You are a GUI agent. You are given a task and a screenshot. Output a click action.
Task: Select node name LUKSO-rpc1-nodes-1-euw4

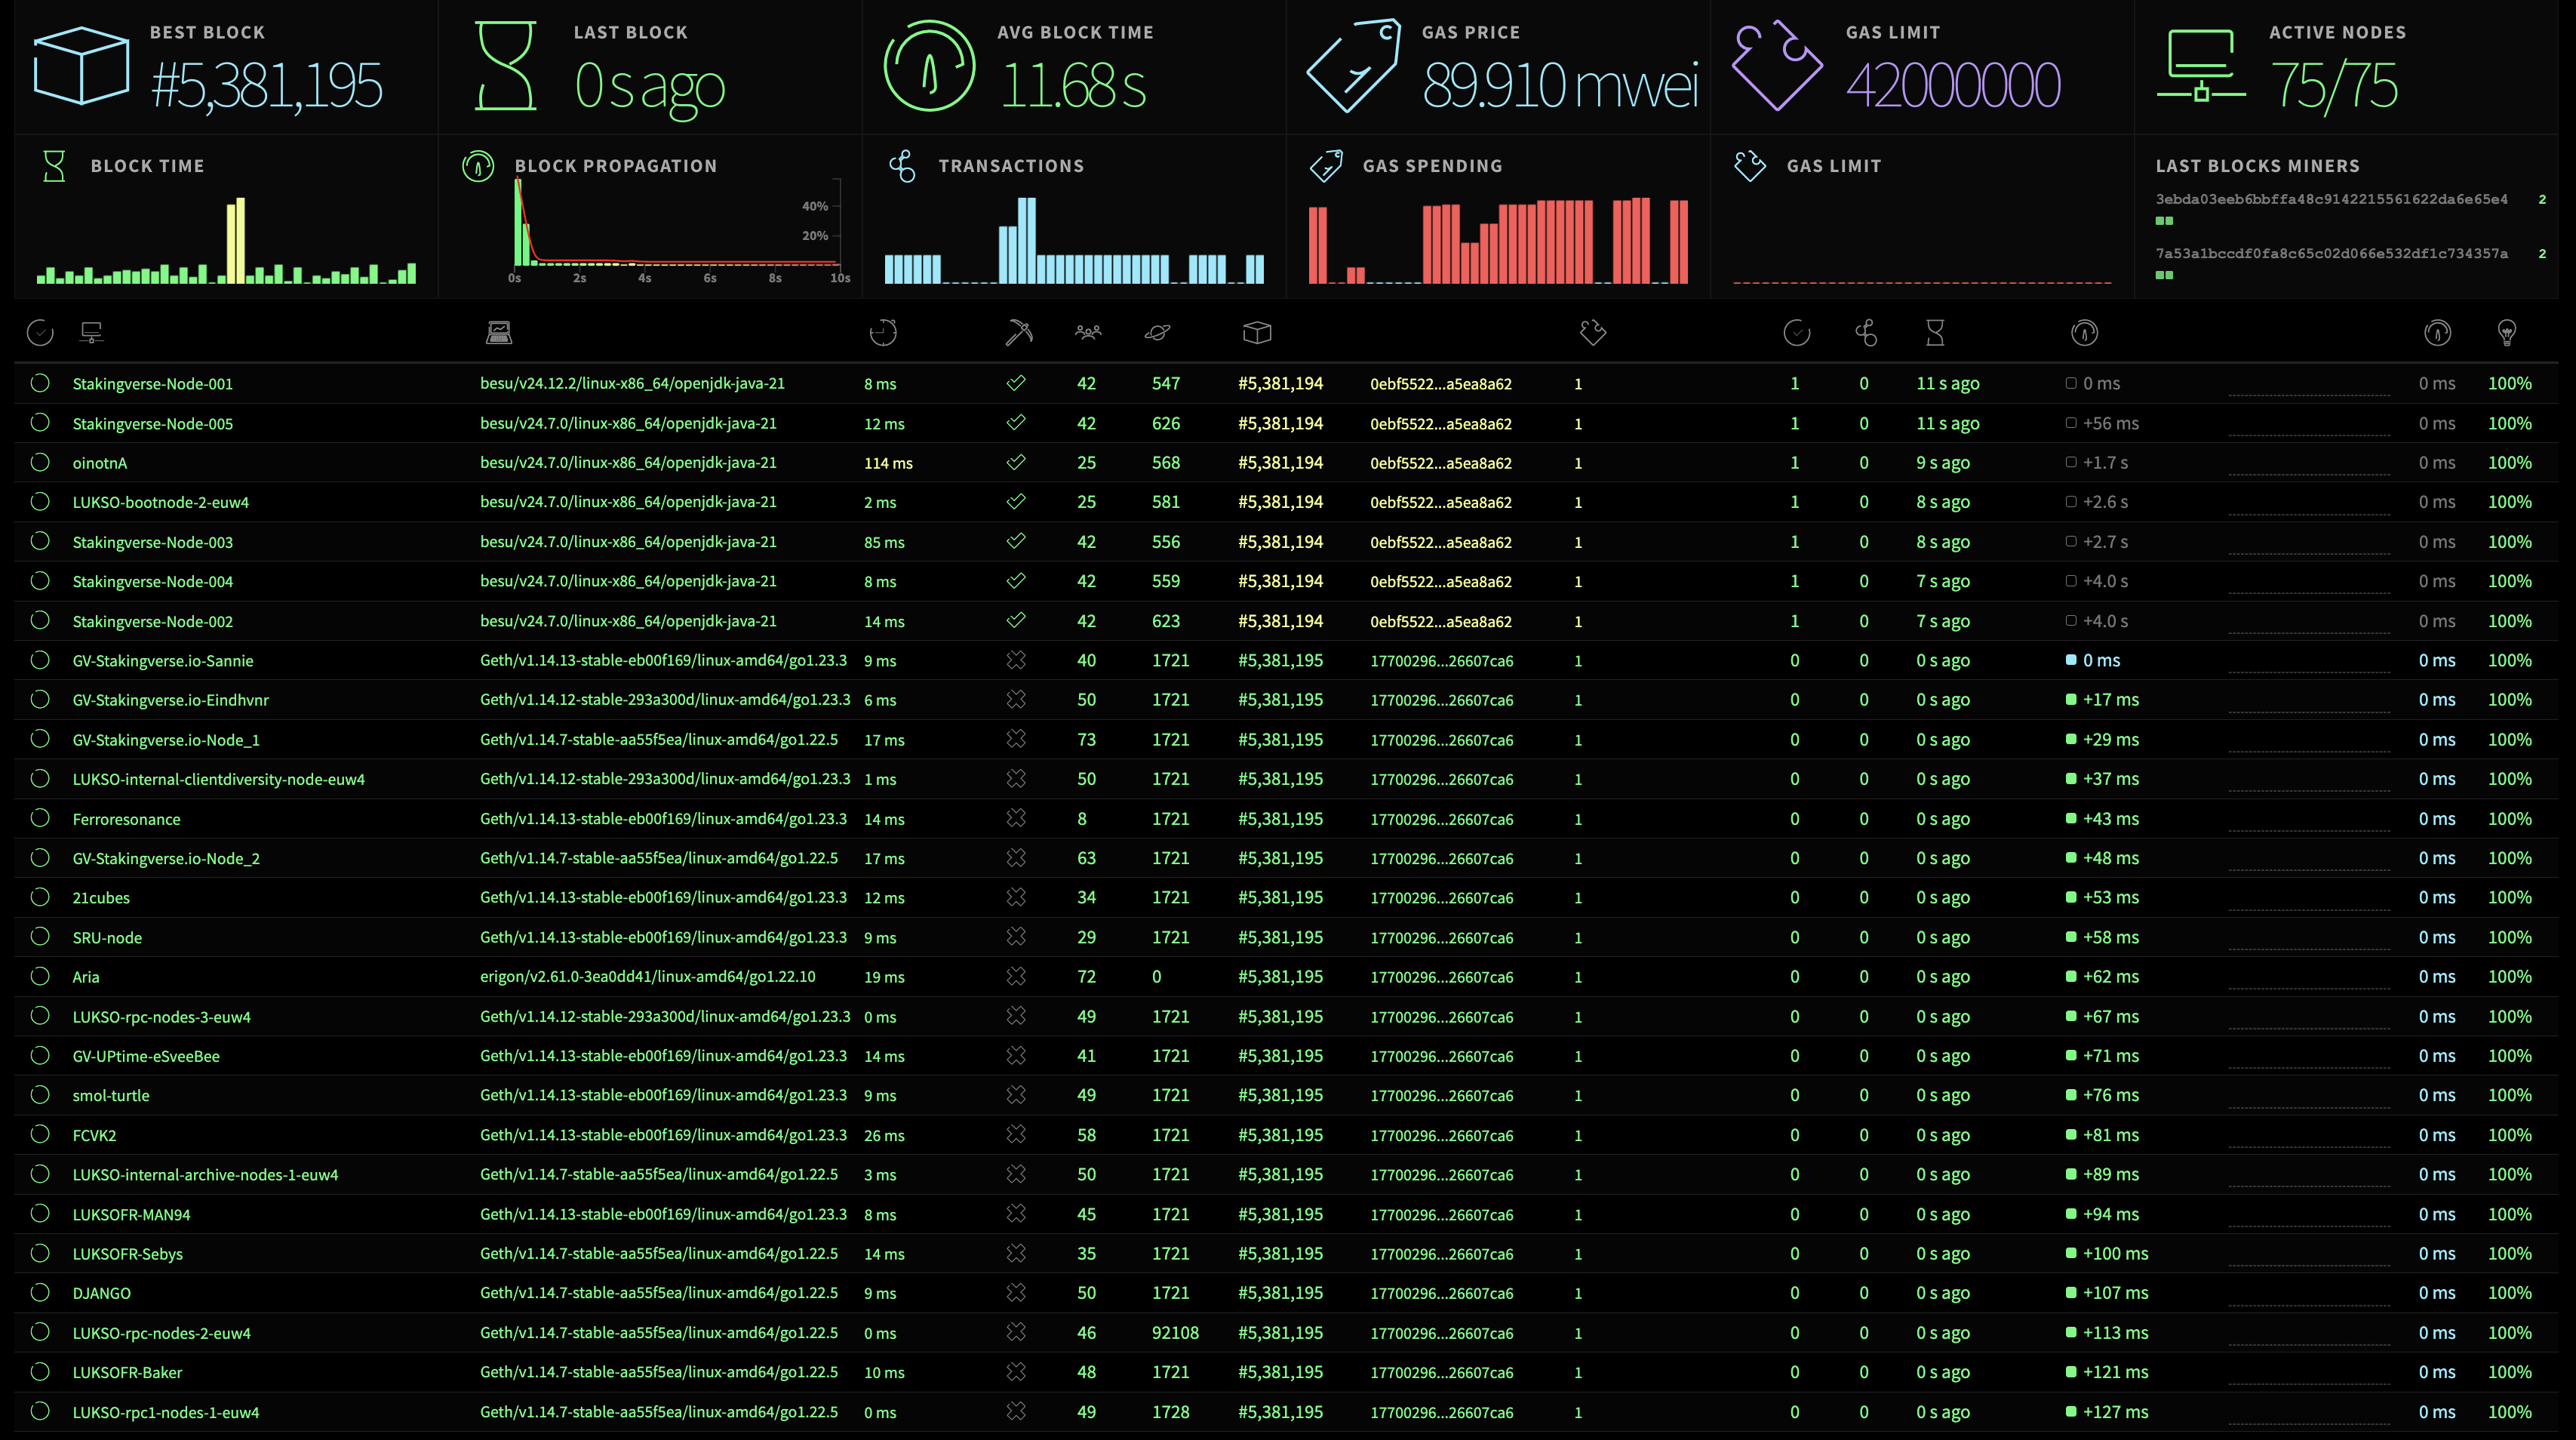pyautogui.click(x=165, y=1413)
